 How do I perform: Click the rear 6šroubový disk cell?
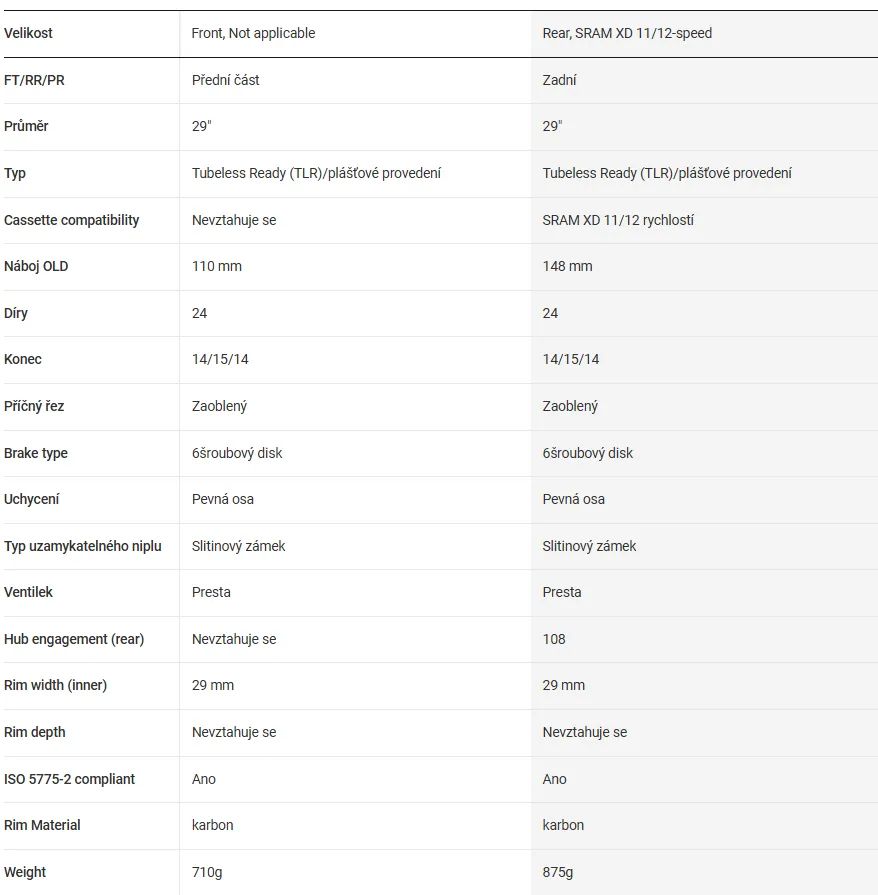pyautogui.click(x=587, y=453)
